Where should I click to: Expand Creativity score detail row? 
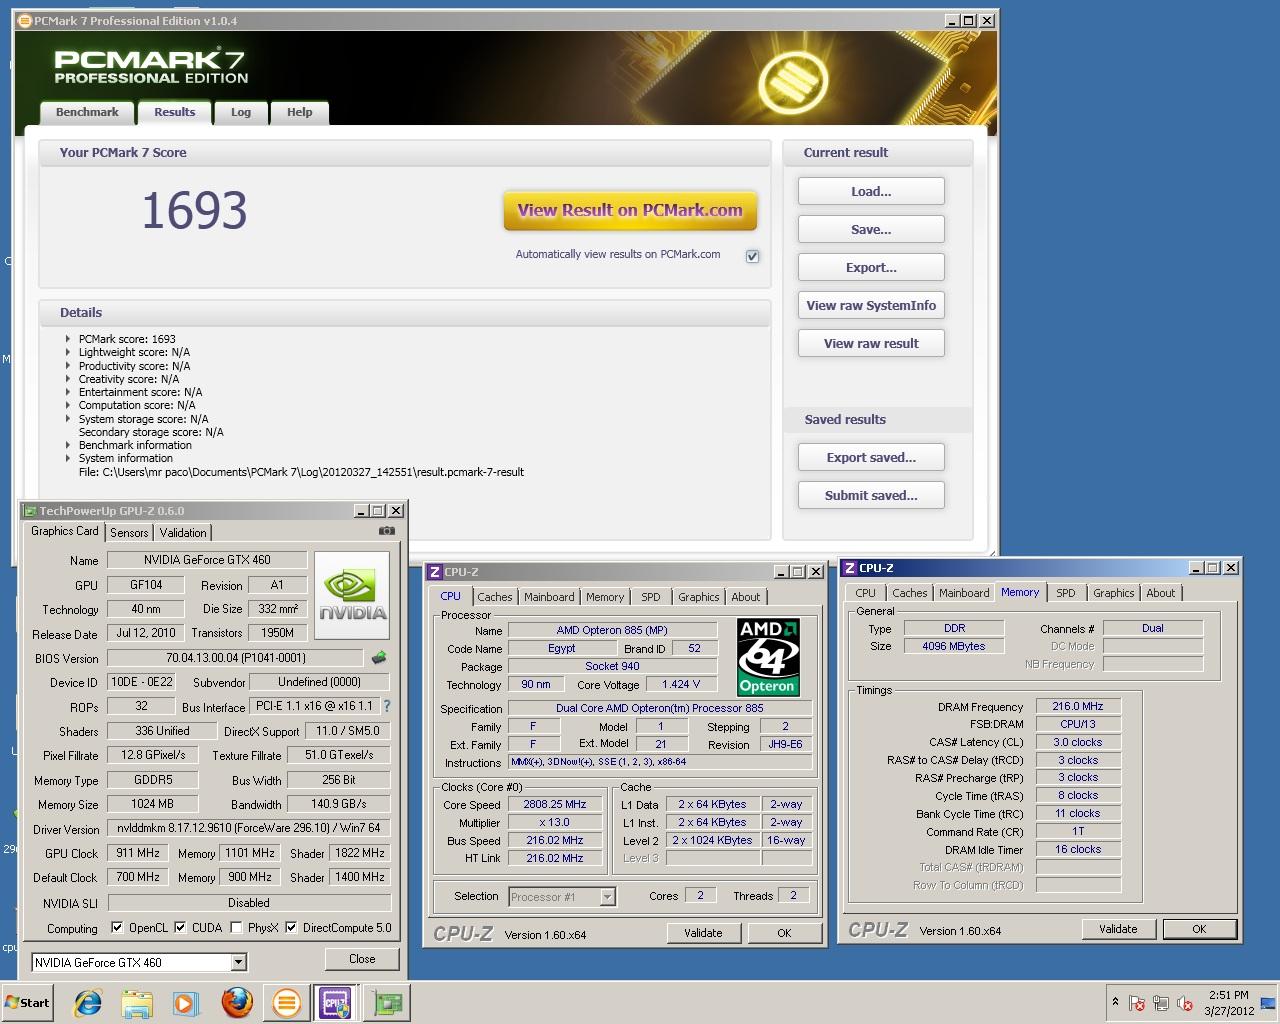pyautogui.click(x=68, y=379)
